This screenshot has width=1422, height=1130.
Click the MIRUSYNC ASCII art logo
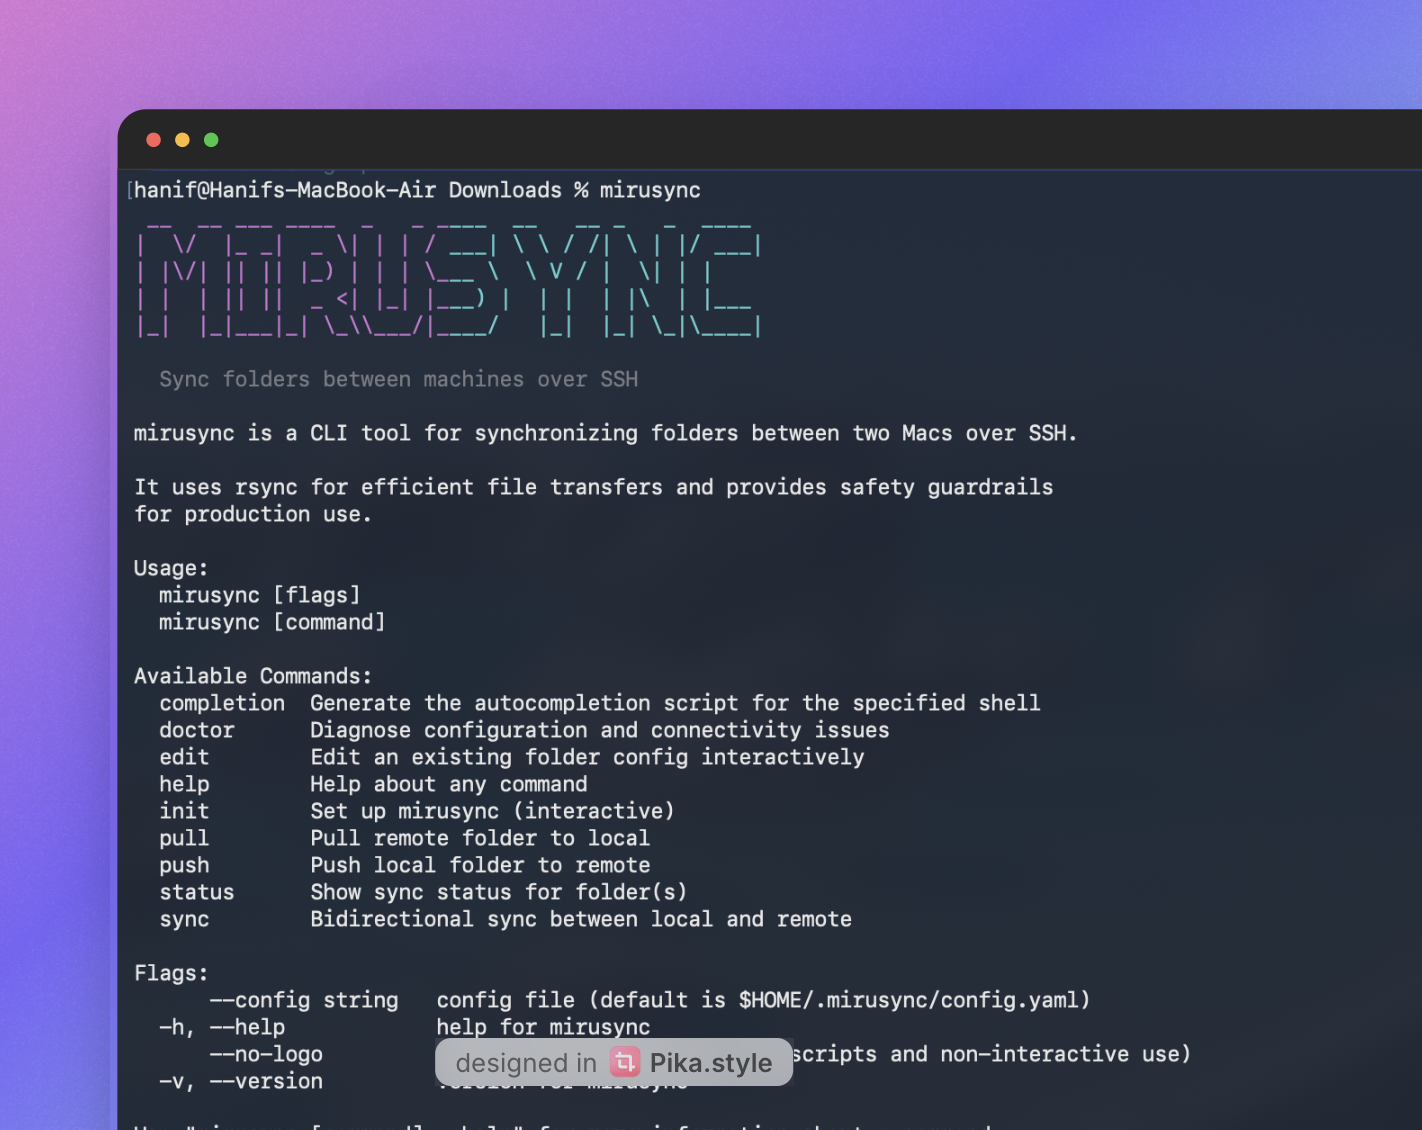[449, 281]
